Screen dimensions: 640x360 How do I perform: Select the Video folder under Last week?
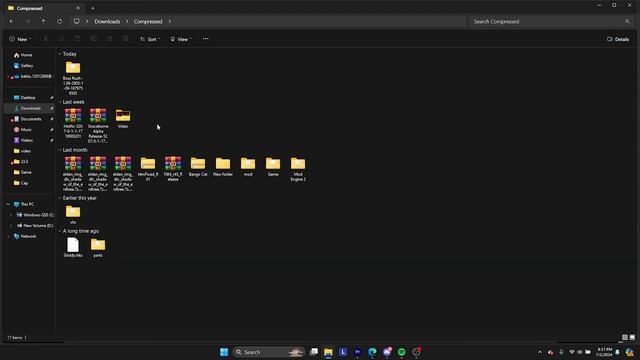click(x=123, y=119)
